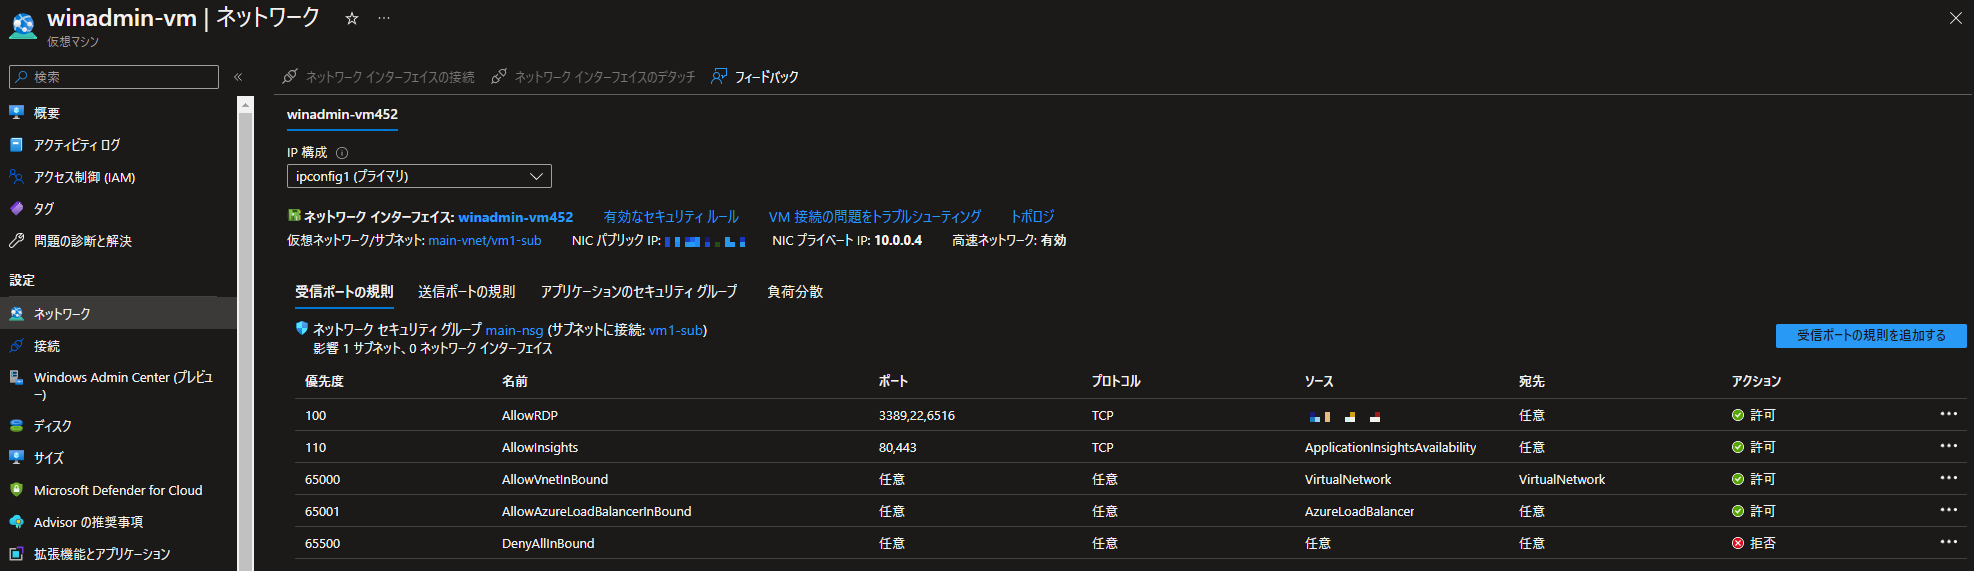The width and height of the screenshot is (1974, 571).
Task: Sort by the 優先度 column header
Action: click(x=324, y=382)
